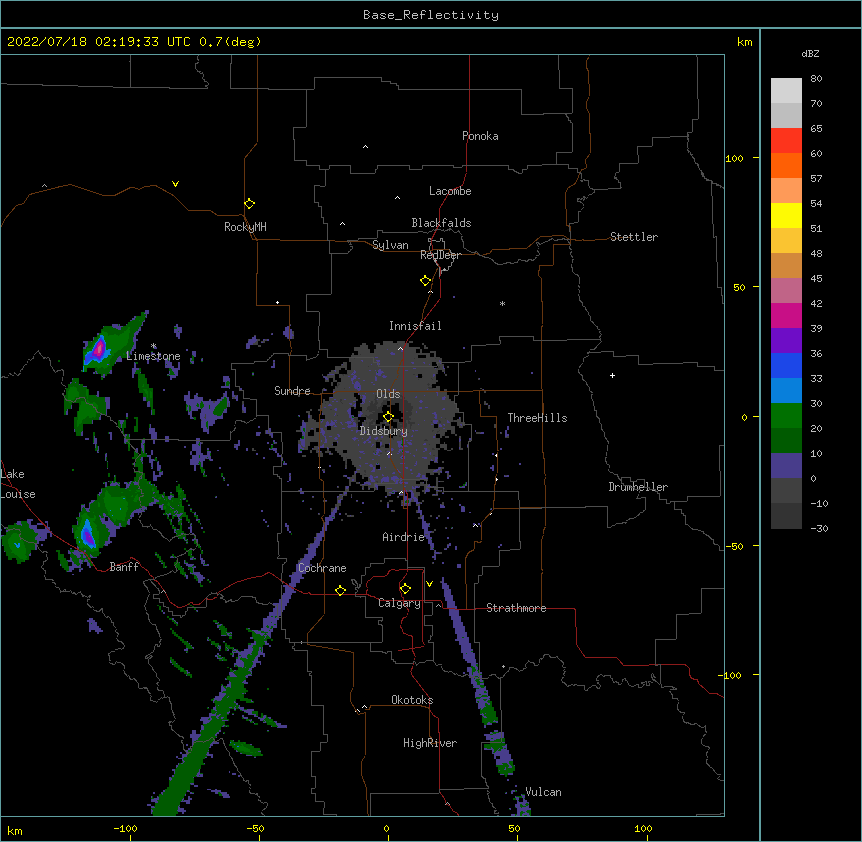Click the 80 value at legend top
The image size is (862, 842).
point(816,79)
